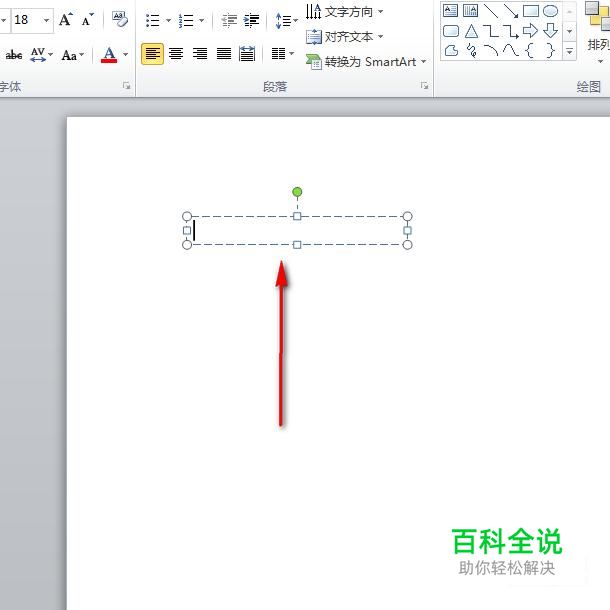Screen dimensions: 610x610
Task: Open the 段落 paragraph dialog launcher
Action: tap(424, 86)
